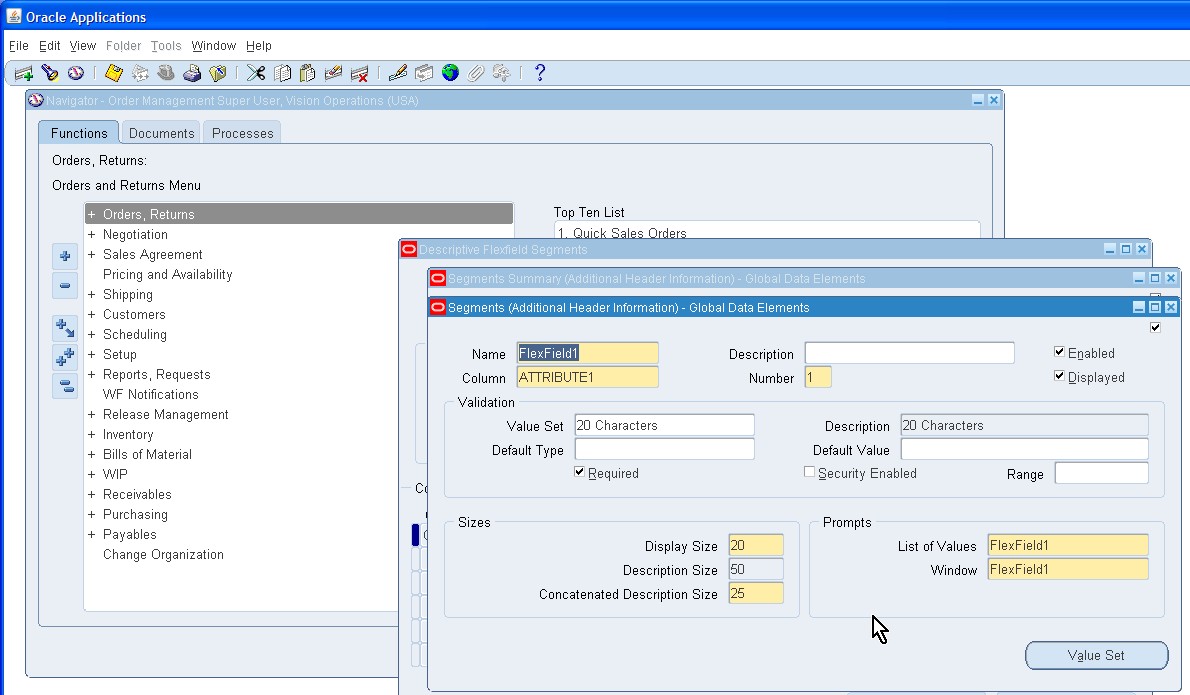1190x695 pixels.
Task: Expand the Setup tree node
Action: click(91, 354)
